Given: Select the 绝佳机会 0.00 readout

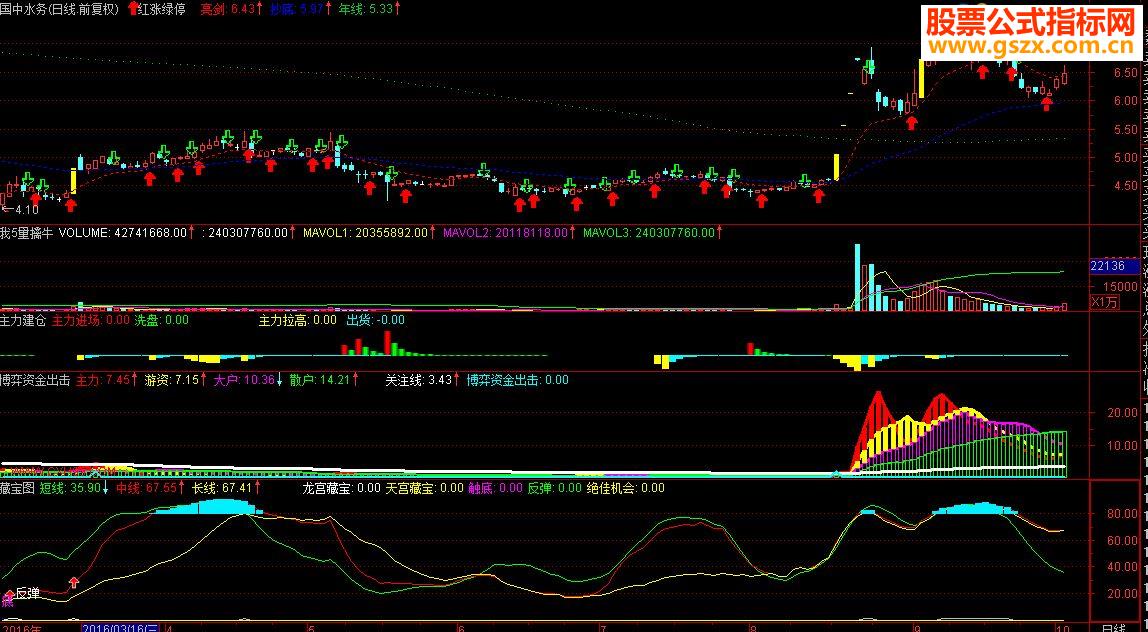Looking at the screenshot, I should [626, 488].
